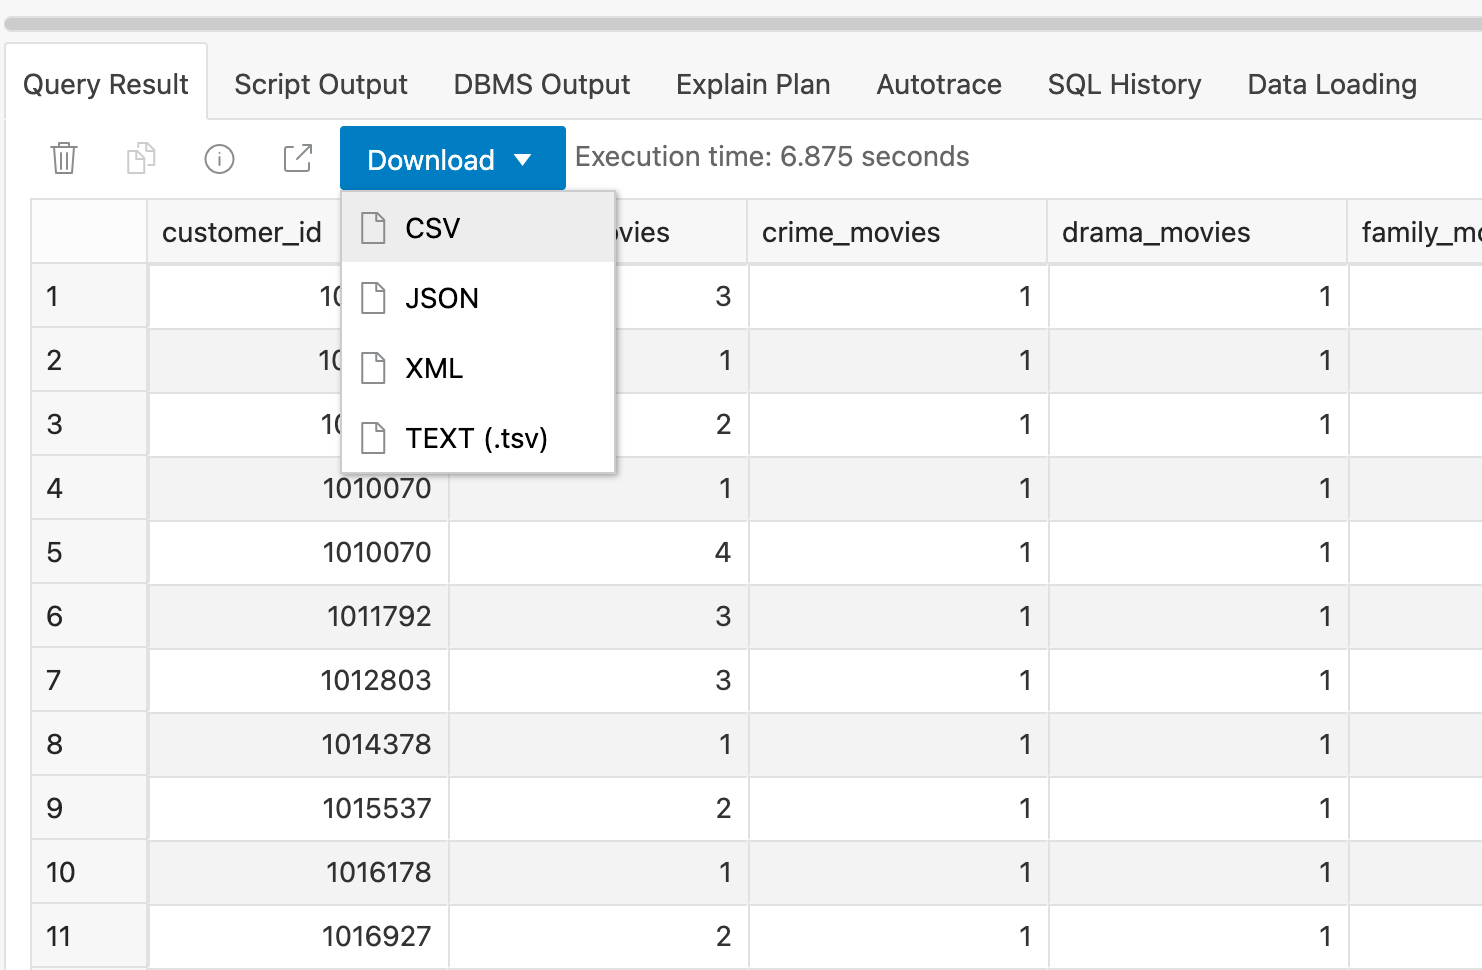
Task: Choose CSV from the download menu
Action: coord(433,228)
